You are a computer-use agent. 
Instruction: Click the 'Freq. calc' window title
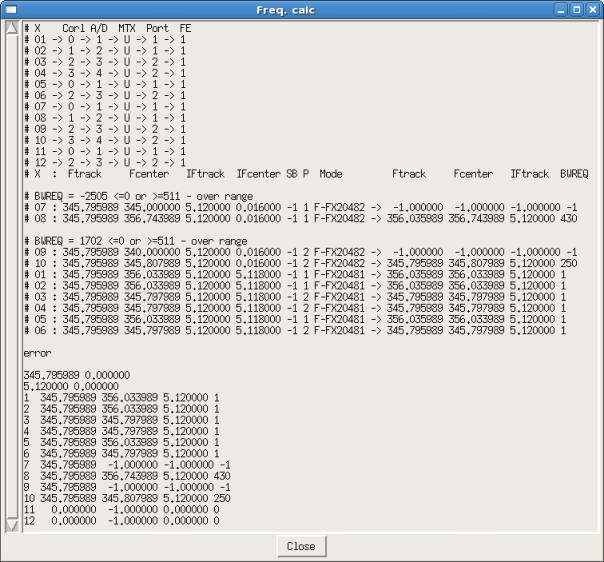pos(285,10)
